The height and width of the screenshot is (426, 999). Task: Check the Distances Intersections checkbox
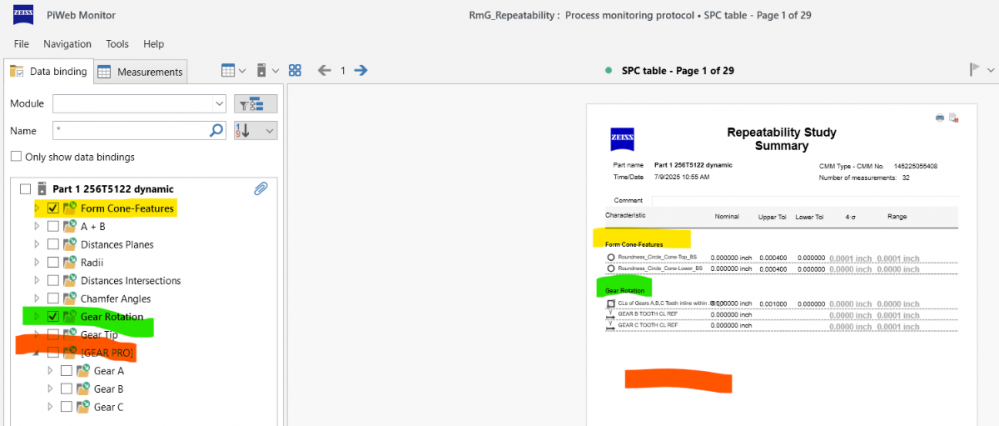click(x=54, y=280)
